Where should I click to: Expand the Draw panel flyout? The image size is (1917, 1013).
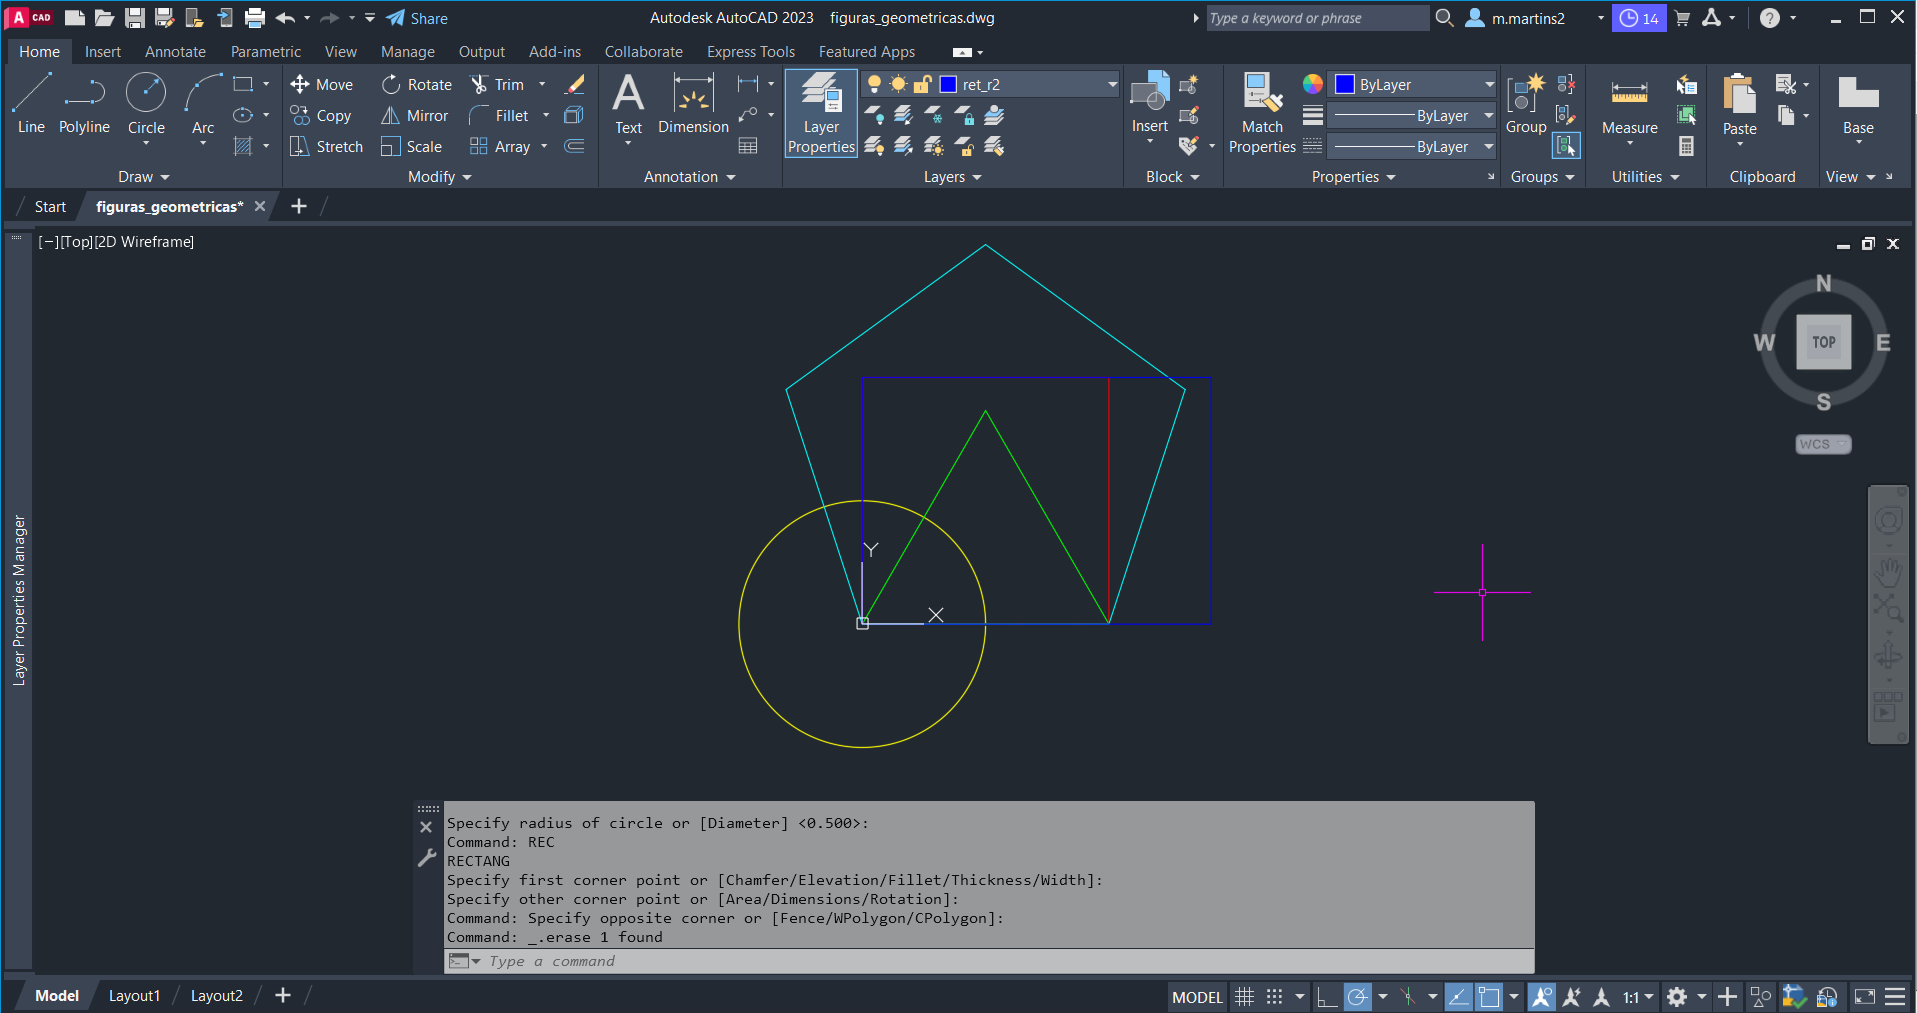pos(144,177)
